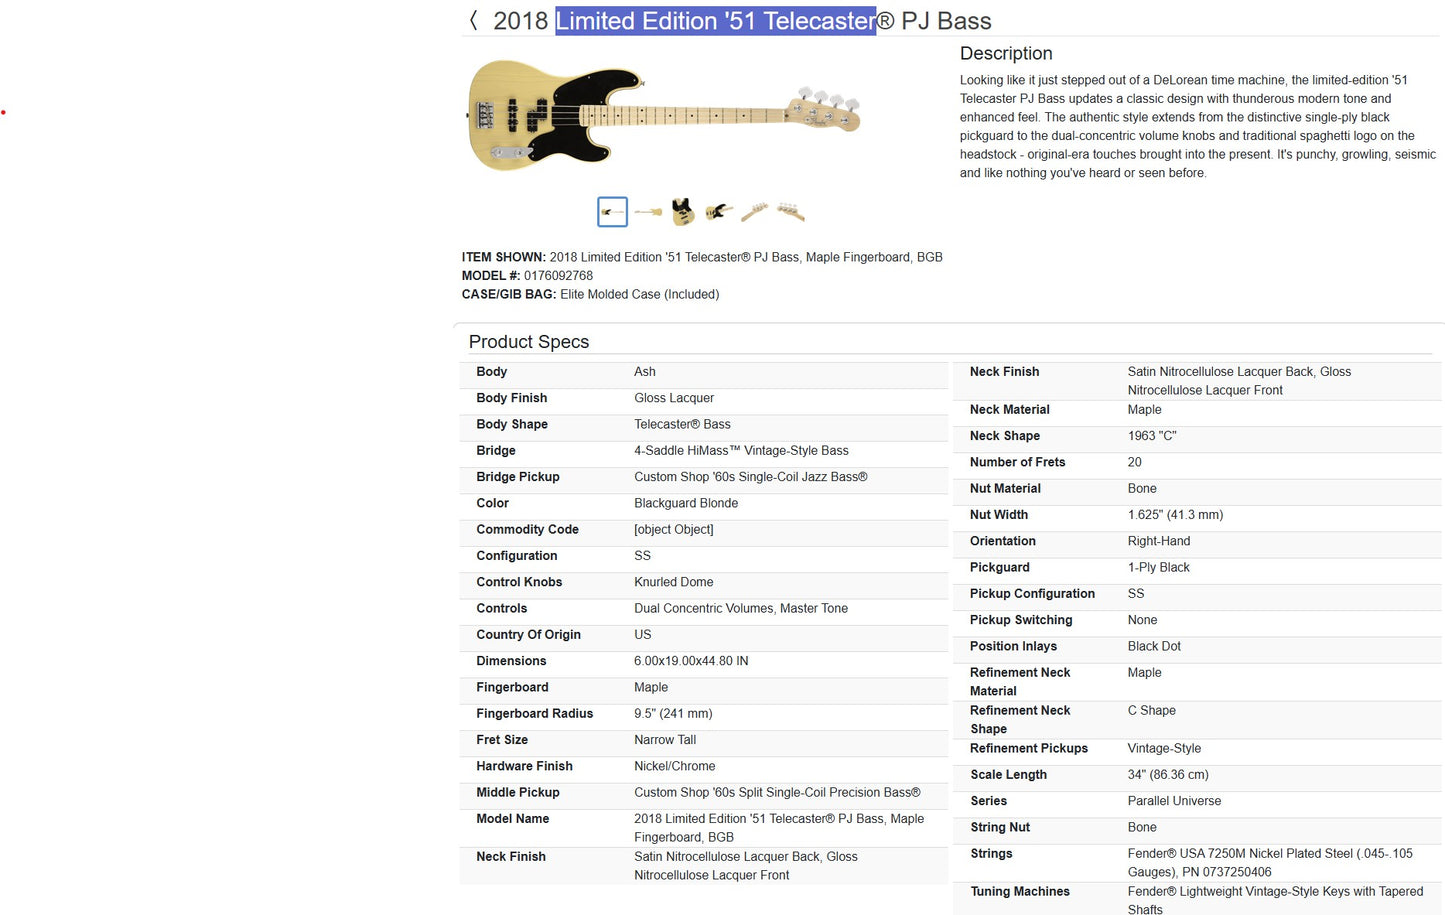The width and height of the screenshot is (1445, 915).
Task: Select the headstock front thumbnail
Action: [754, 212]
